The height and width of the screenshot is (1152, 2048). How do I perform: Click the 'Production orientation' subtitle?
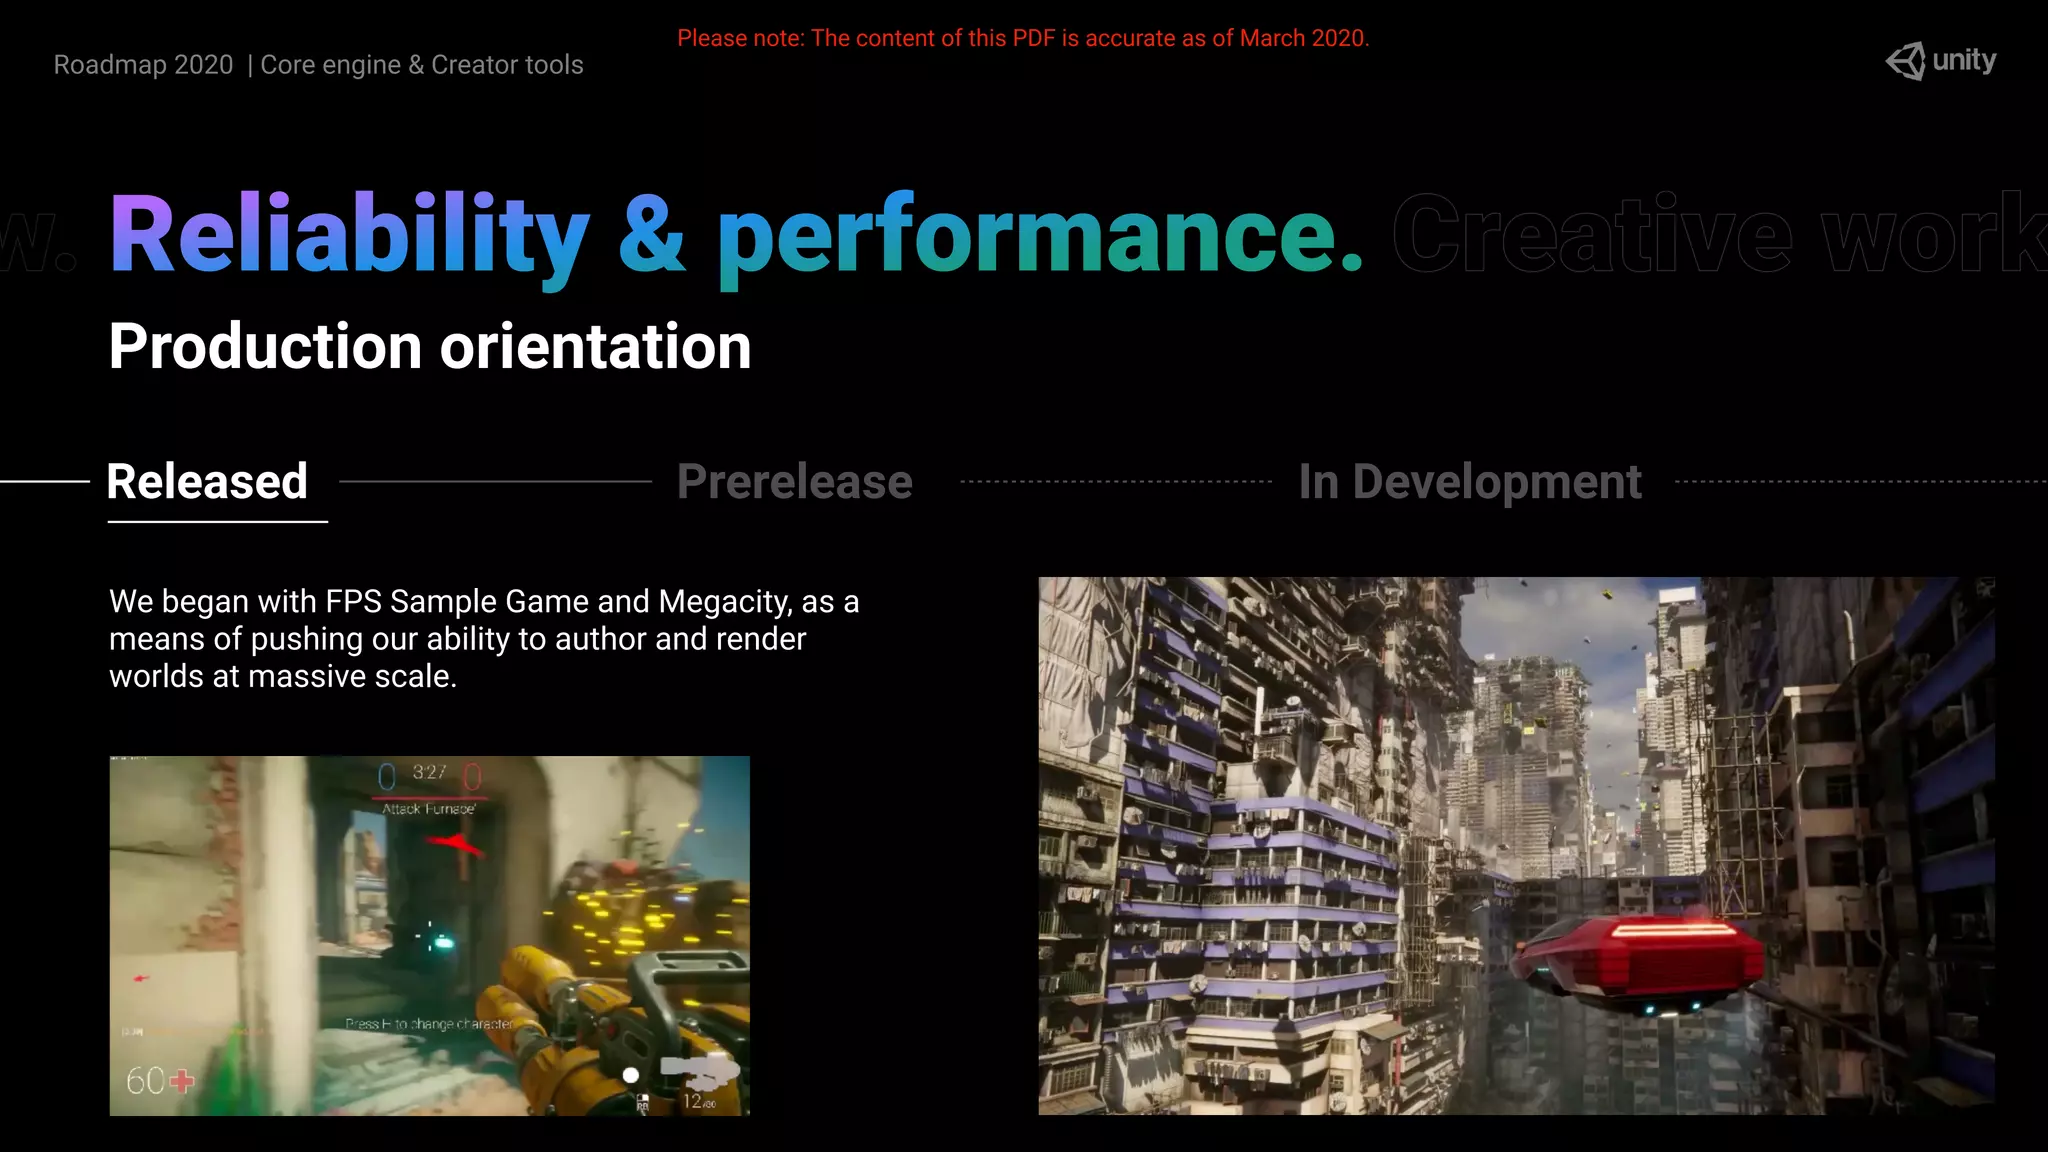coord(430,347)
